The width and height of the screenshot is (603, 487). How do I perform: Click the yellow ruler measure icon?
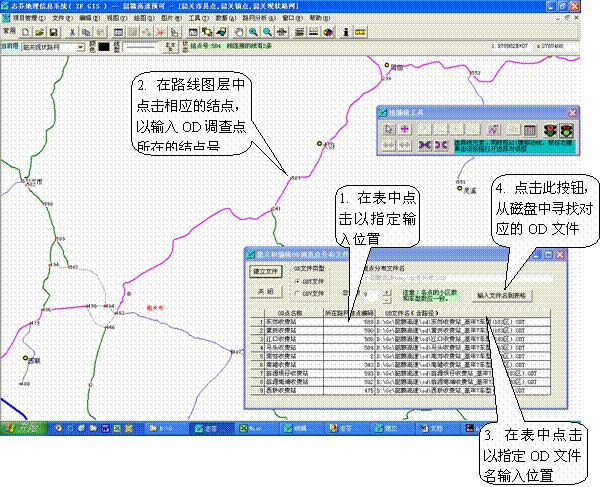coord(360,33)
